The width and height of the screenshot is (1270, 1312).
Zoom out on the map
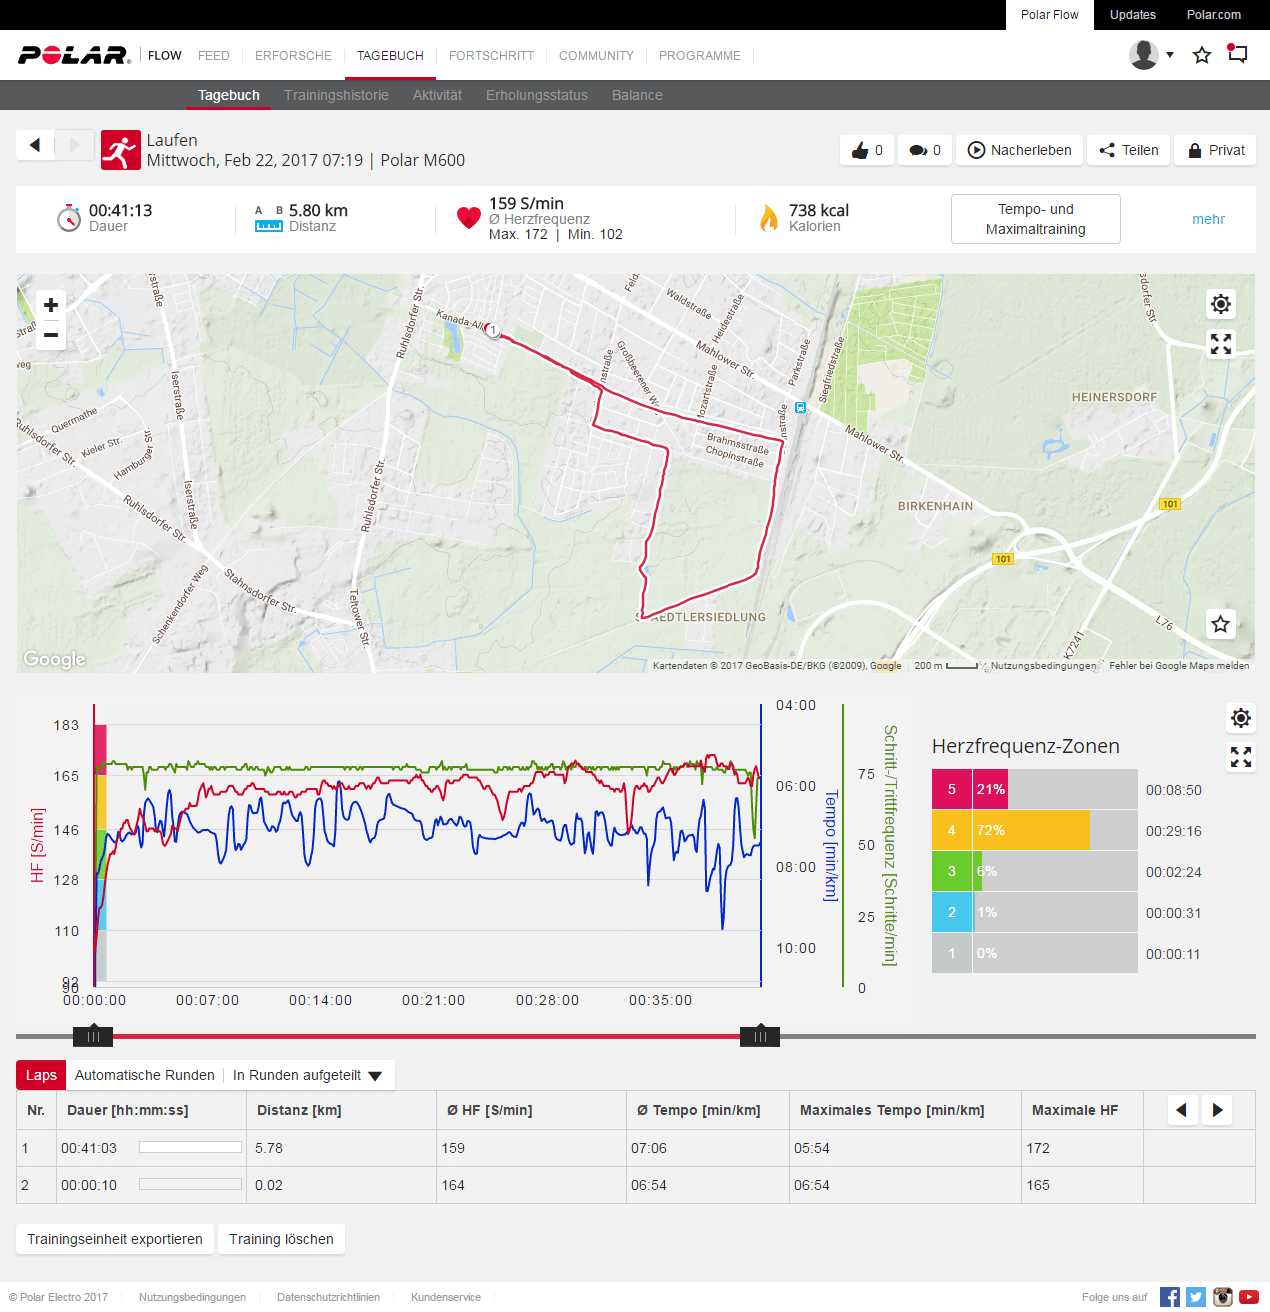(51, 335)
